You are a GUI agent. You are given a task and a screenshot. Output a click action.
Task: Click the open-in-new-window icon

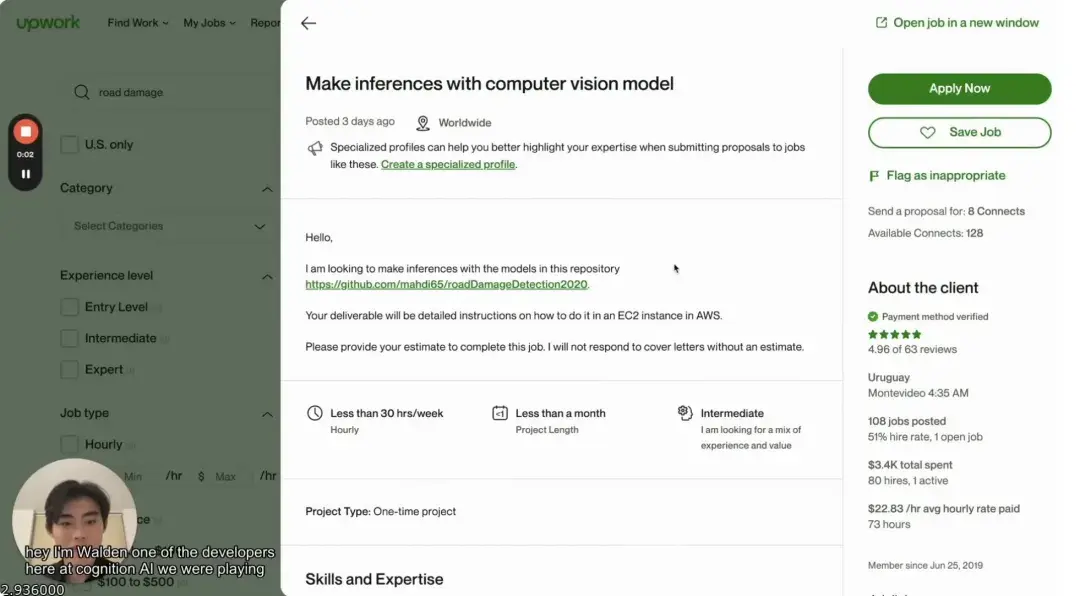point(881,23)
